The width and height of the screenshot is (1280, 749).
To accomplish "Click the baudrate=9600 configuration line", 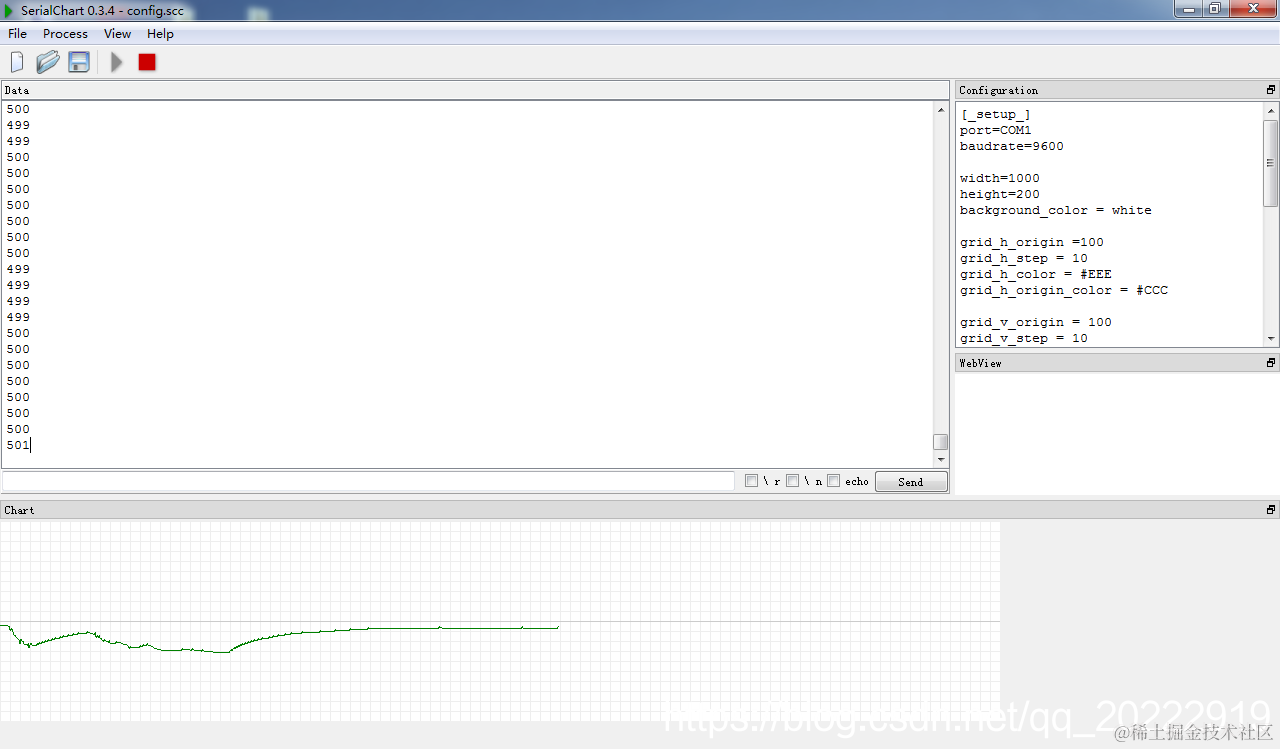I will [1012, 146].
